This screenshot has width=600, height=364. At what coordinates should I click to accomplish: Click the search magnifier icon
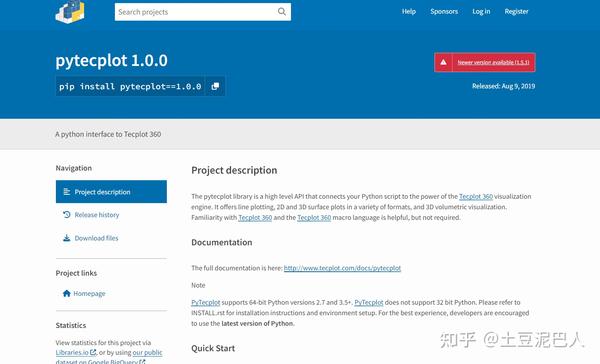pyautogui.click(x=282, y=11)
